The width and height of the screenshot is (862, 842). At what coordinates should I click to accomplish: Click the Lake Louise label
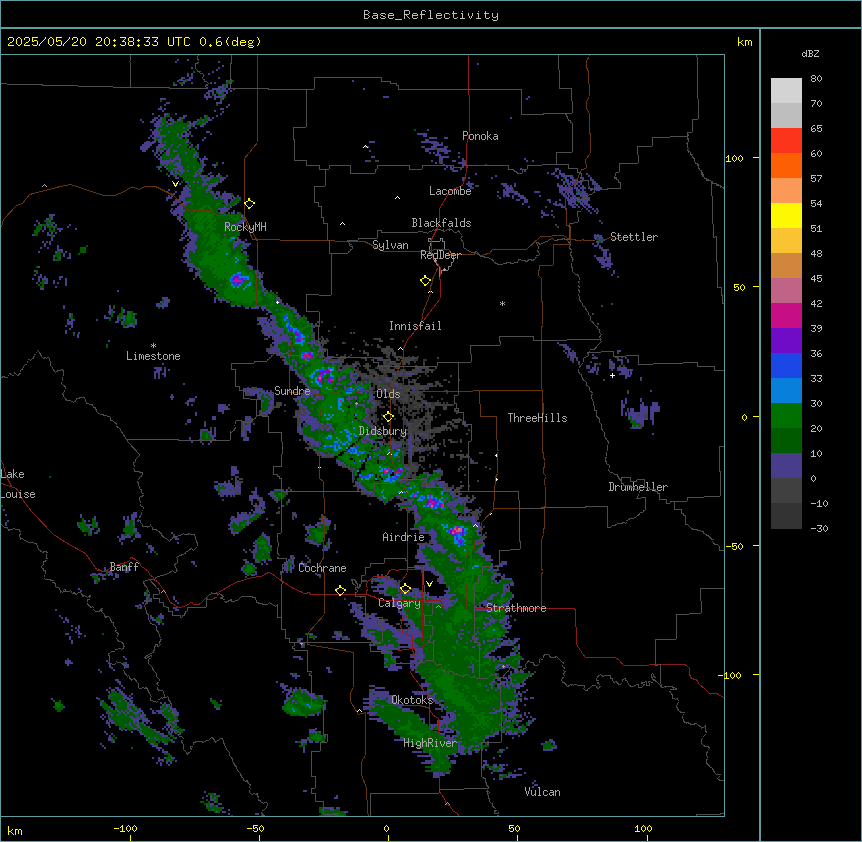coord(18,484)
